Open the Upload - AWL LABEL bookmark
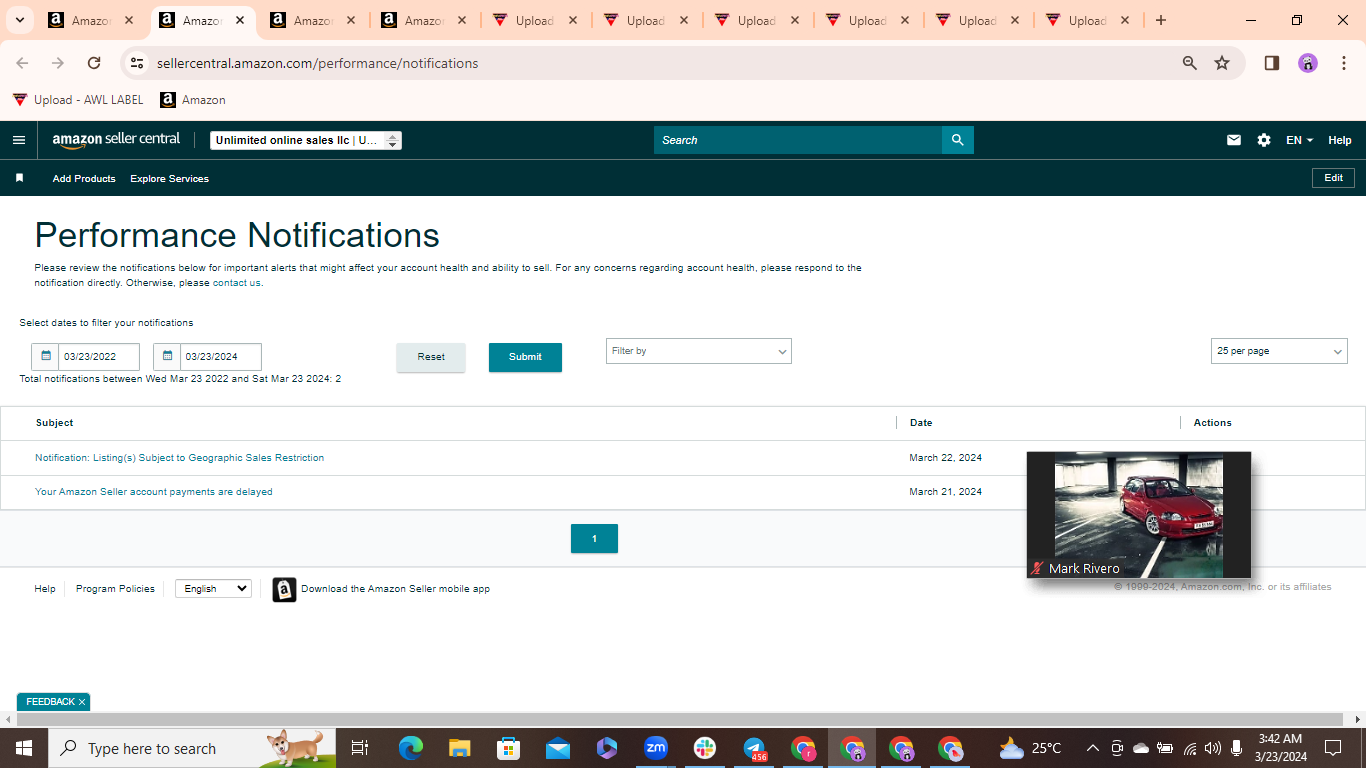 pyautogui.click(x=78, y=100)
